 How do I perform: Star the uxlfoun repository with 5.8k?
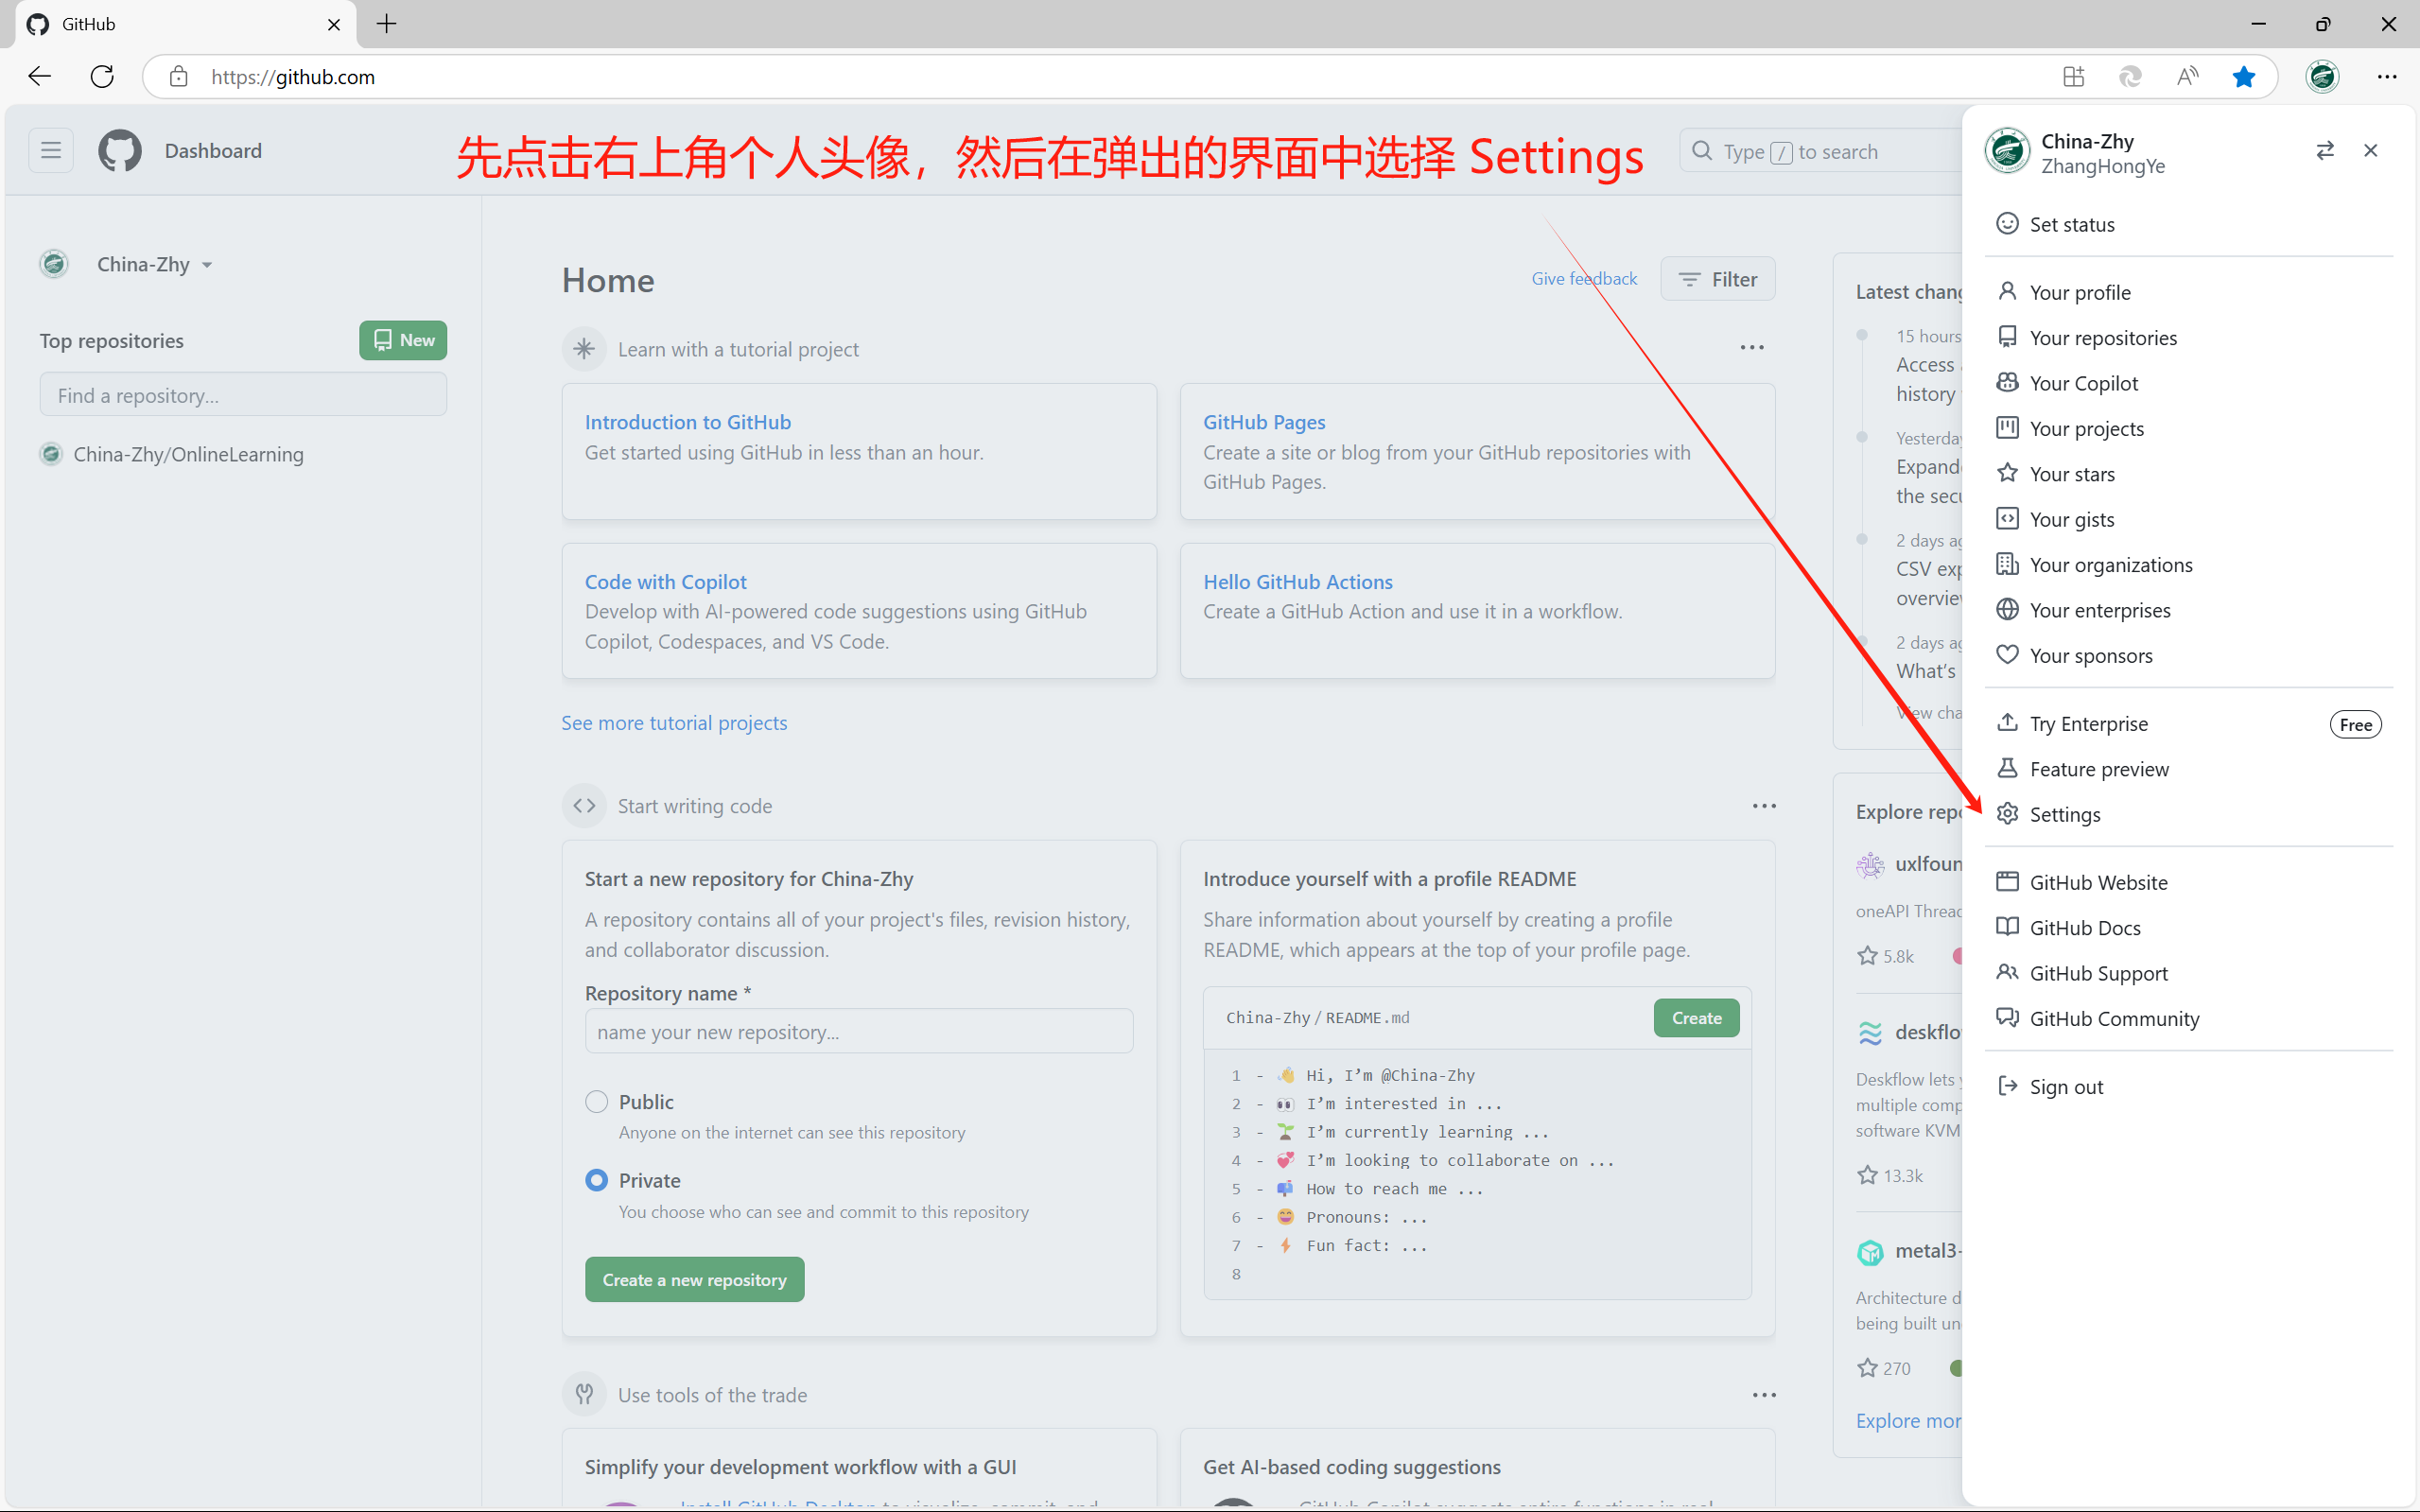pos(1867,956)
